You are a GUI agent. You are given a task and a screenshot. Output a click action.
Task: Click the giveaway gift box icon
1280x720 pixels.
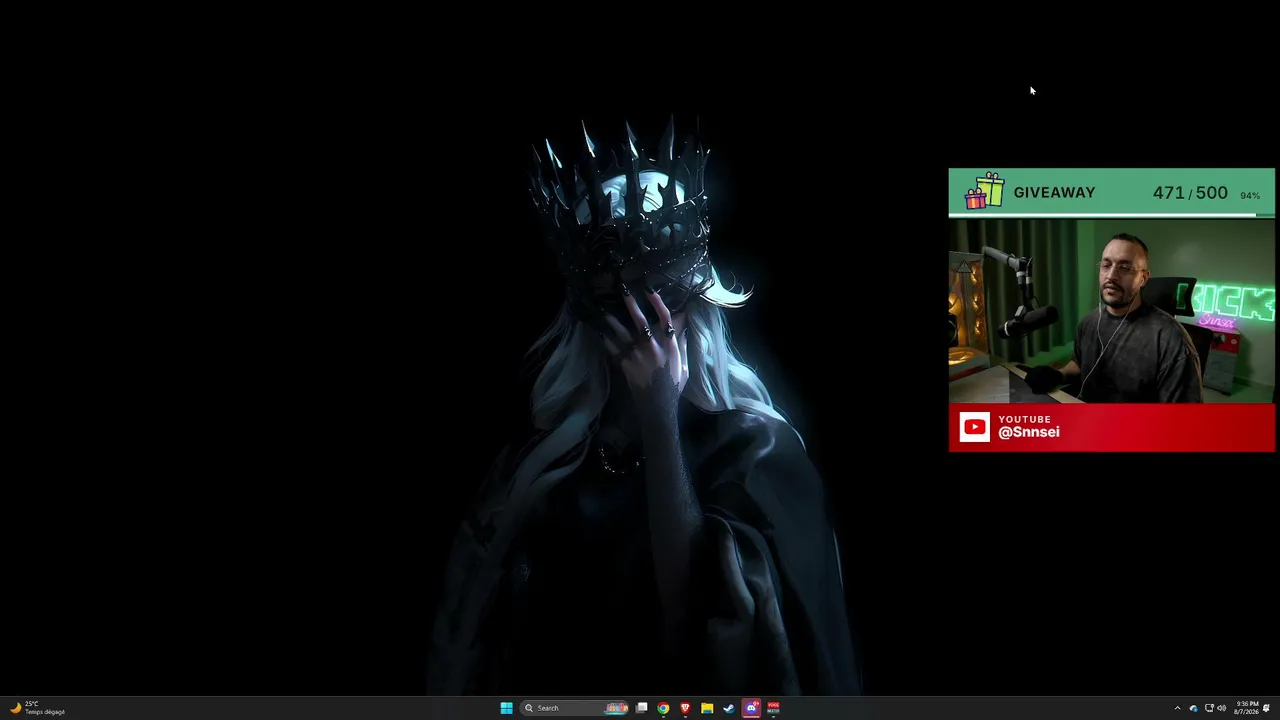(x=985, y=191)
